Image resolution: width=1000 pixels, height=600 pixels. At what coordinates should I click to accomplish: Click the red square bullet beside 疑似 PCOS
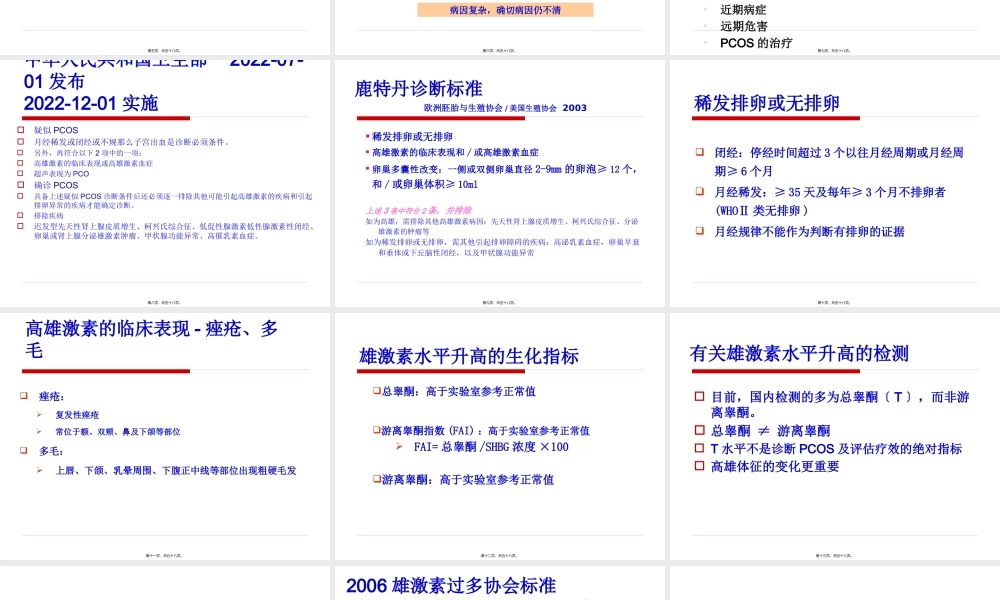(x=20, y=130)
